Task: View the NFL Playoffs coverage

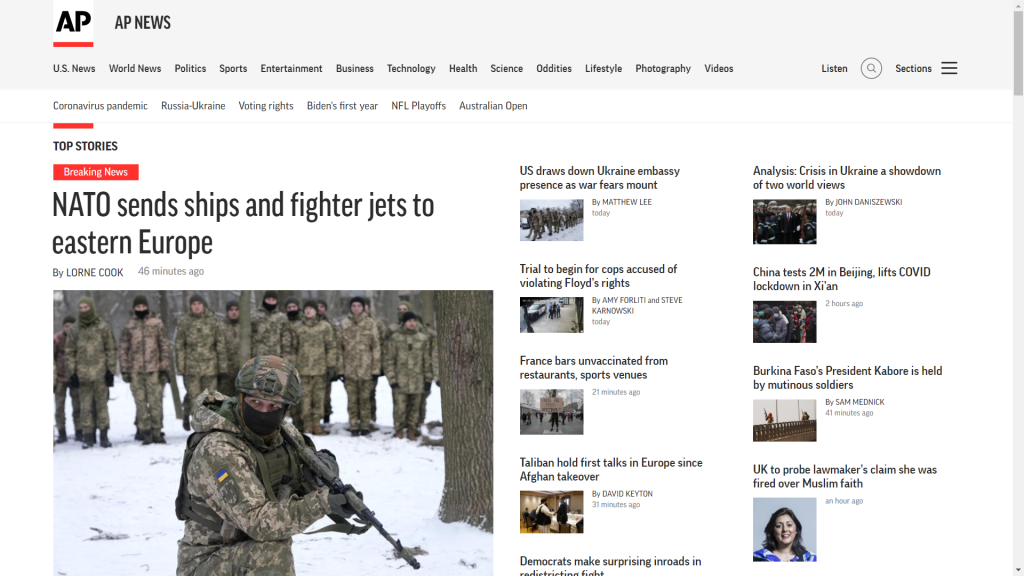Action: tap(418, 105)
